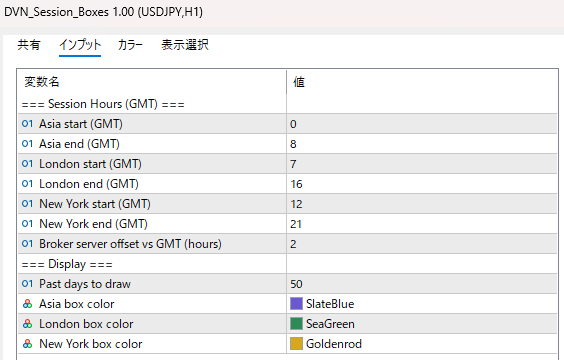
Task: Click the integer icon beside London end (GMT)
Action: pyautogui.click(x=27, y=184)
